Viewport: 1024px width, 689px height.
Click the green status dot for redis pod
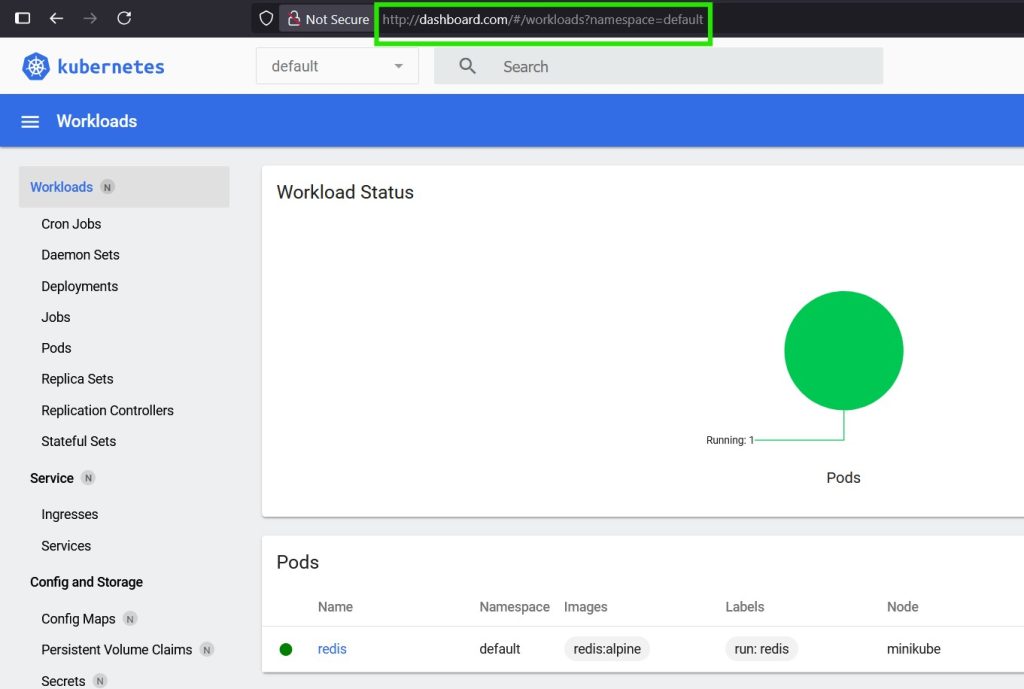pyautogui.click(x=285, y=649)
